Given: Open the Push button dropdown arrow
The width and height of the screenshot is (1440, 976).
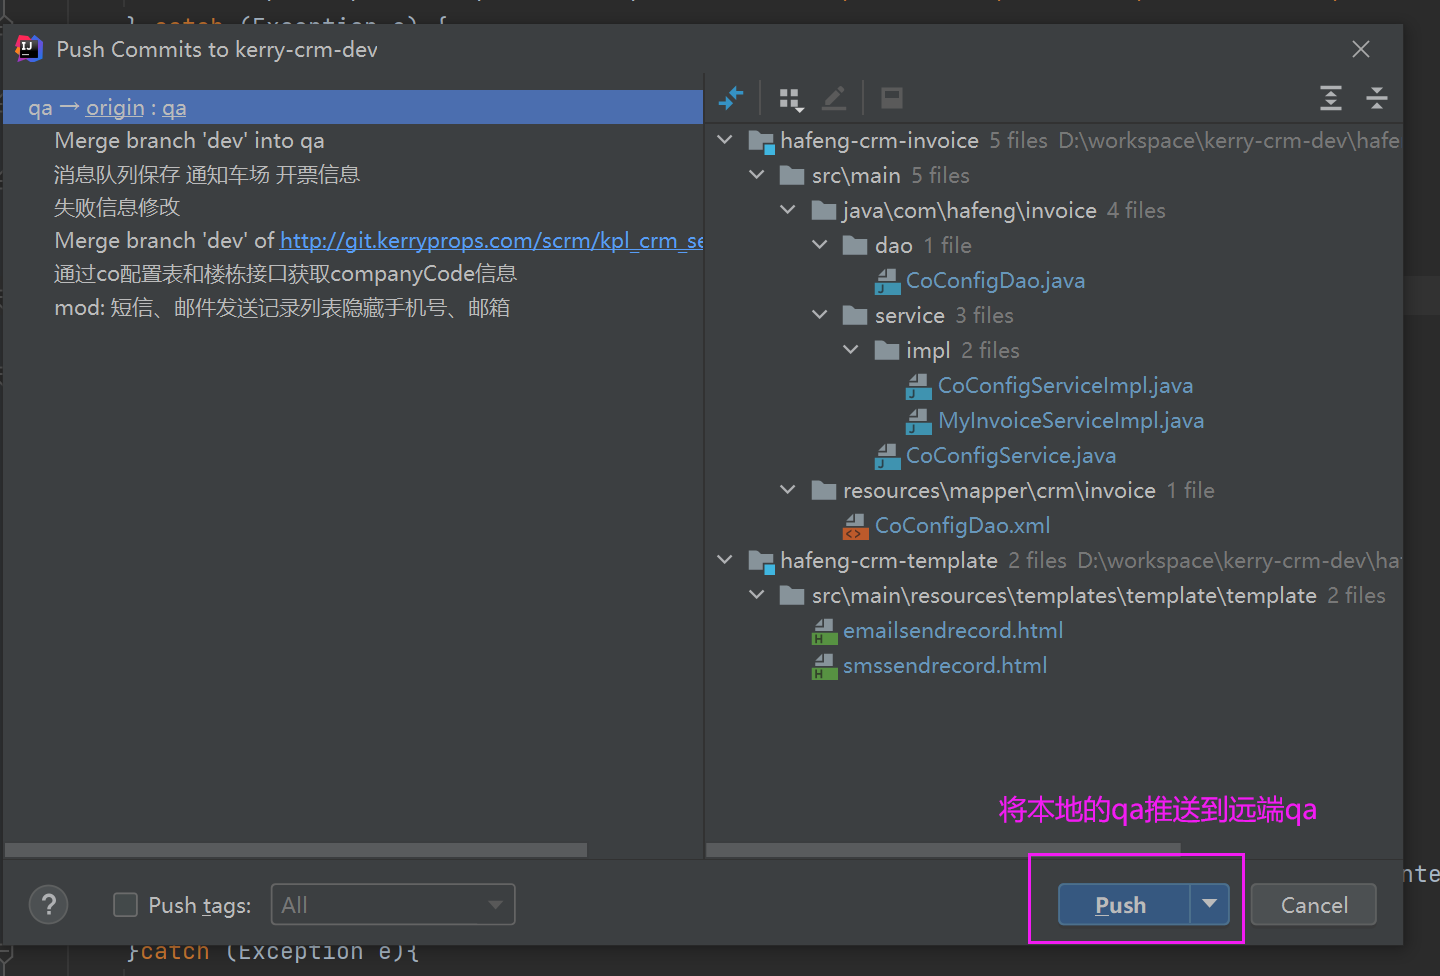Looking at the screenshot, I should coord(1210,904).
